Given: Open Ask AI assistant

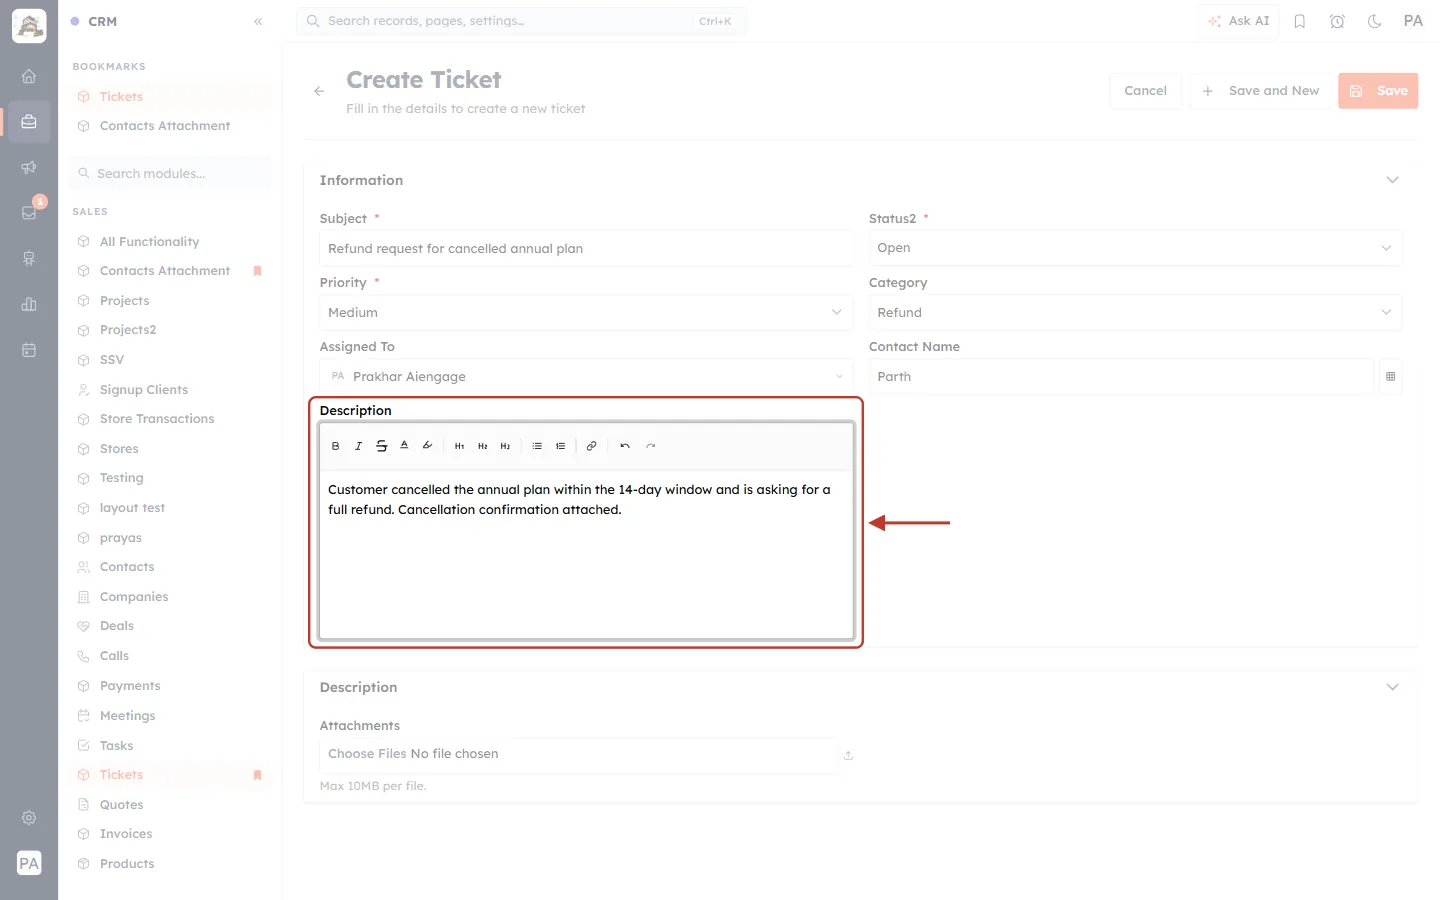Looking at the screenshot, I should point(1238,21).
